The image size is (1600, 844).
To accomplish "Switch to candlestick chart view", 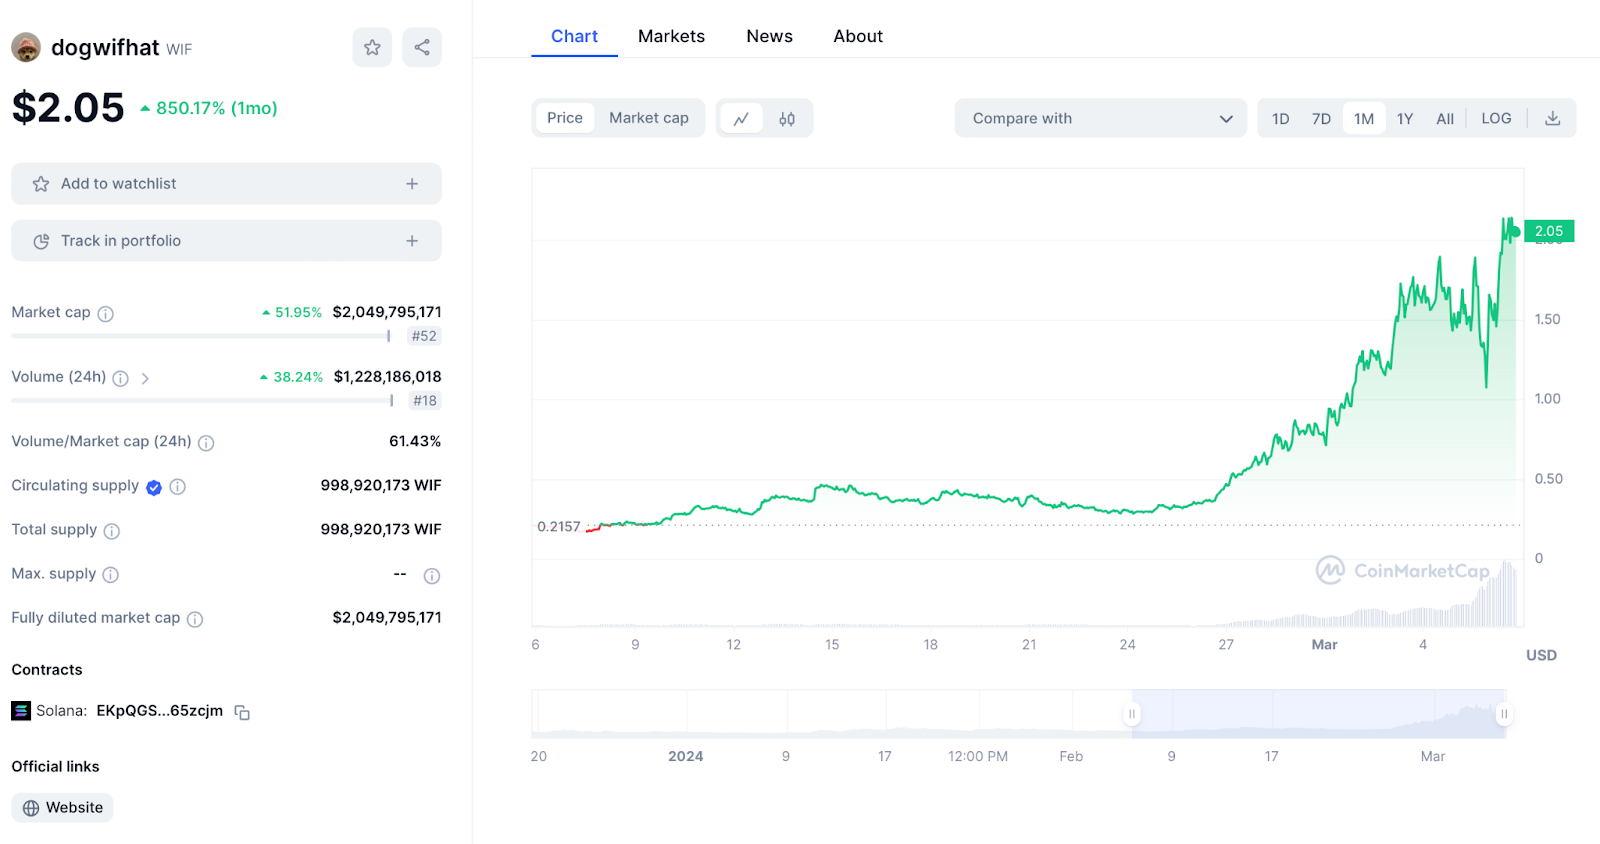I will (x=787, y=119).
